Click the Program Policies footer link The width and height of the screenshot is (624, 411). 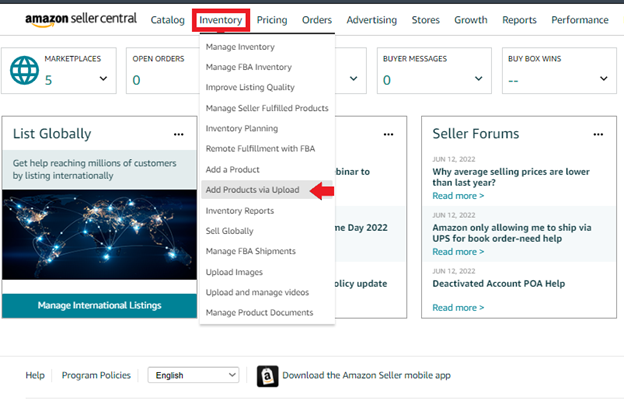(x=96, y=375)
